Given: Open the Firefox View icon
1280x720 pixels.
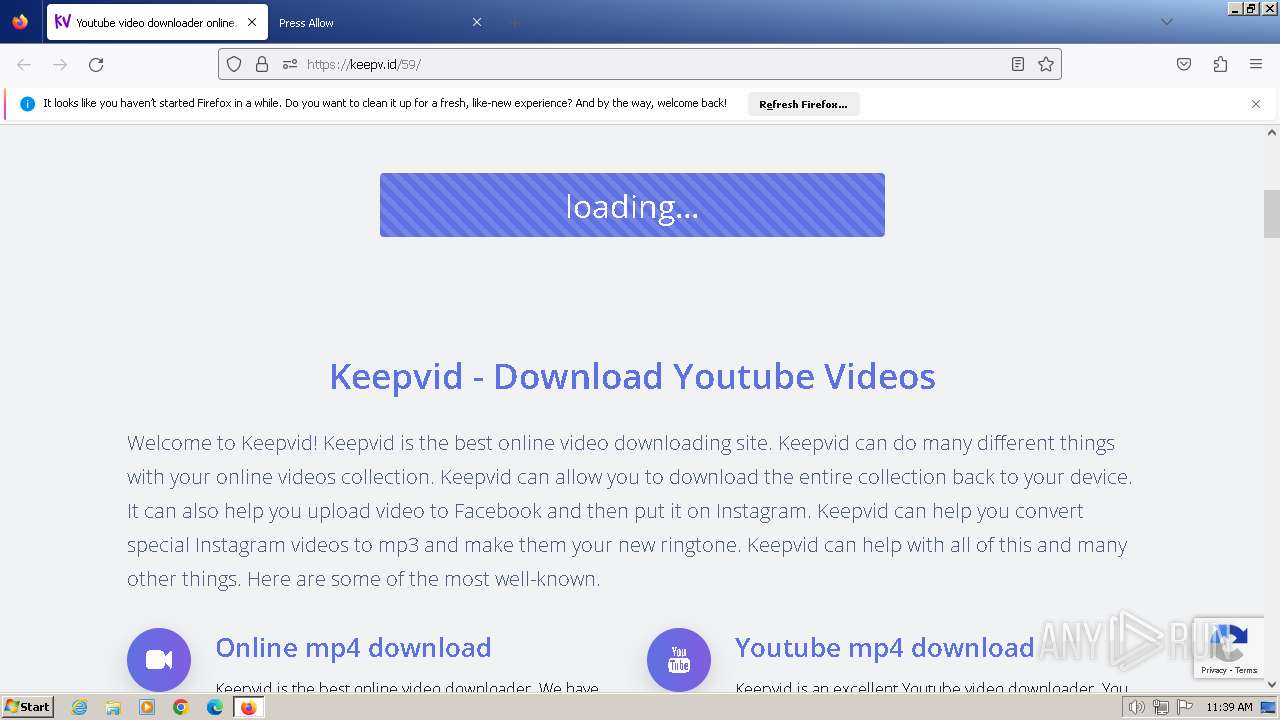Looking at the screenshot, I should [20, 22].
